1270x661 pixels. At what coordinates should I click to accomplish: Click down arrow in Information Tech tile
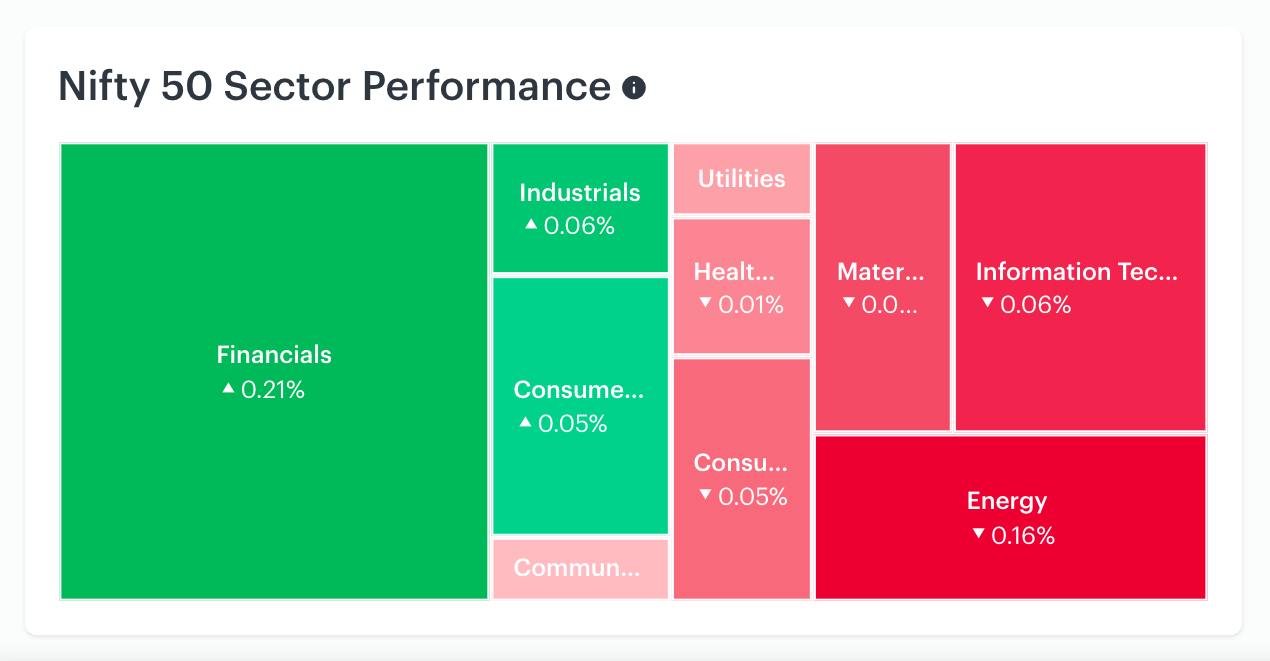point(987,303)
